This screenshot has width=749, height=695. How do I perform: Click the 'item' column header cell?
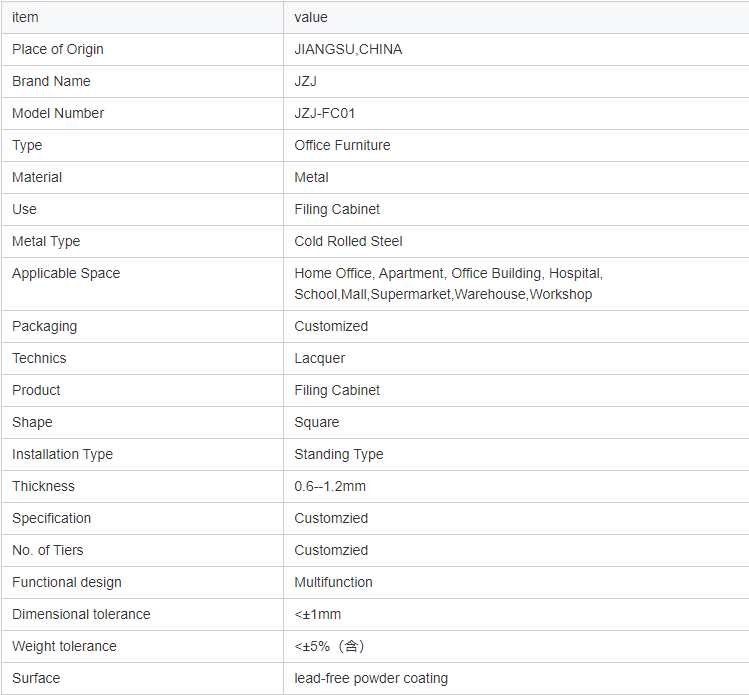[25, 17]
